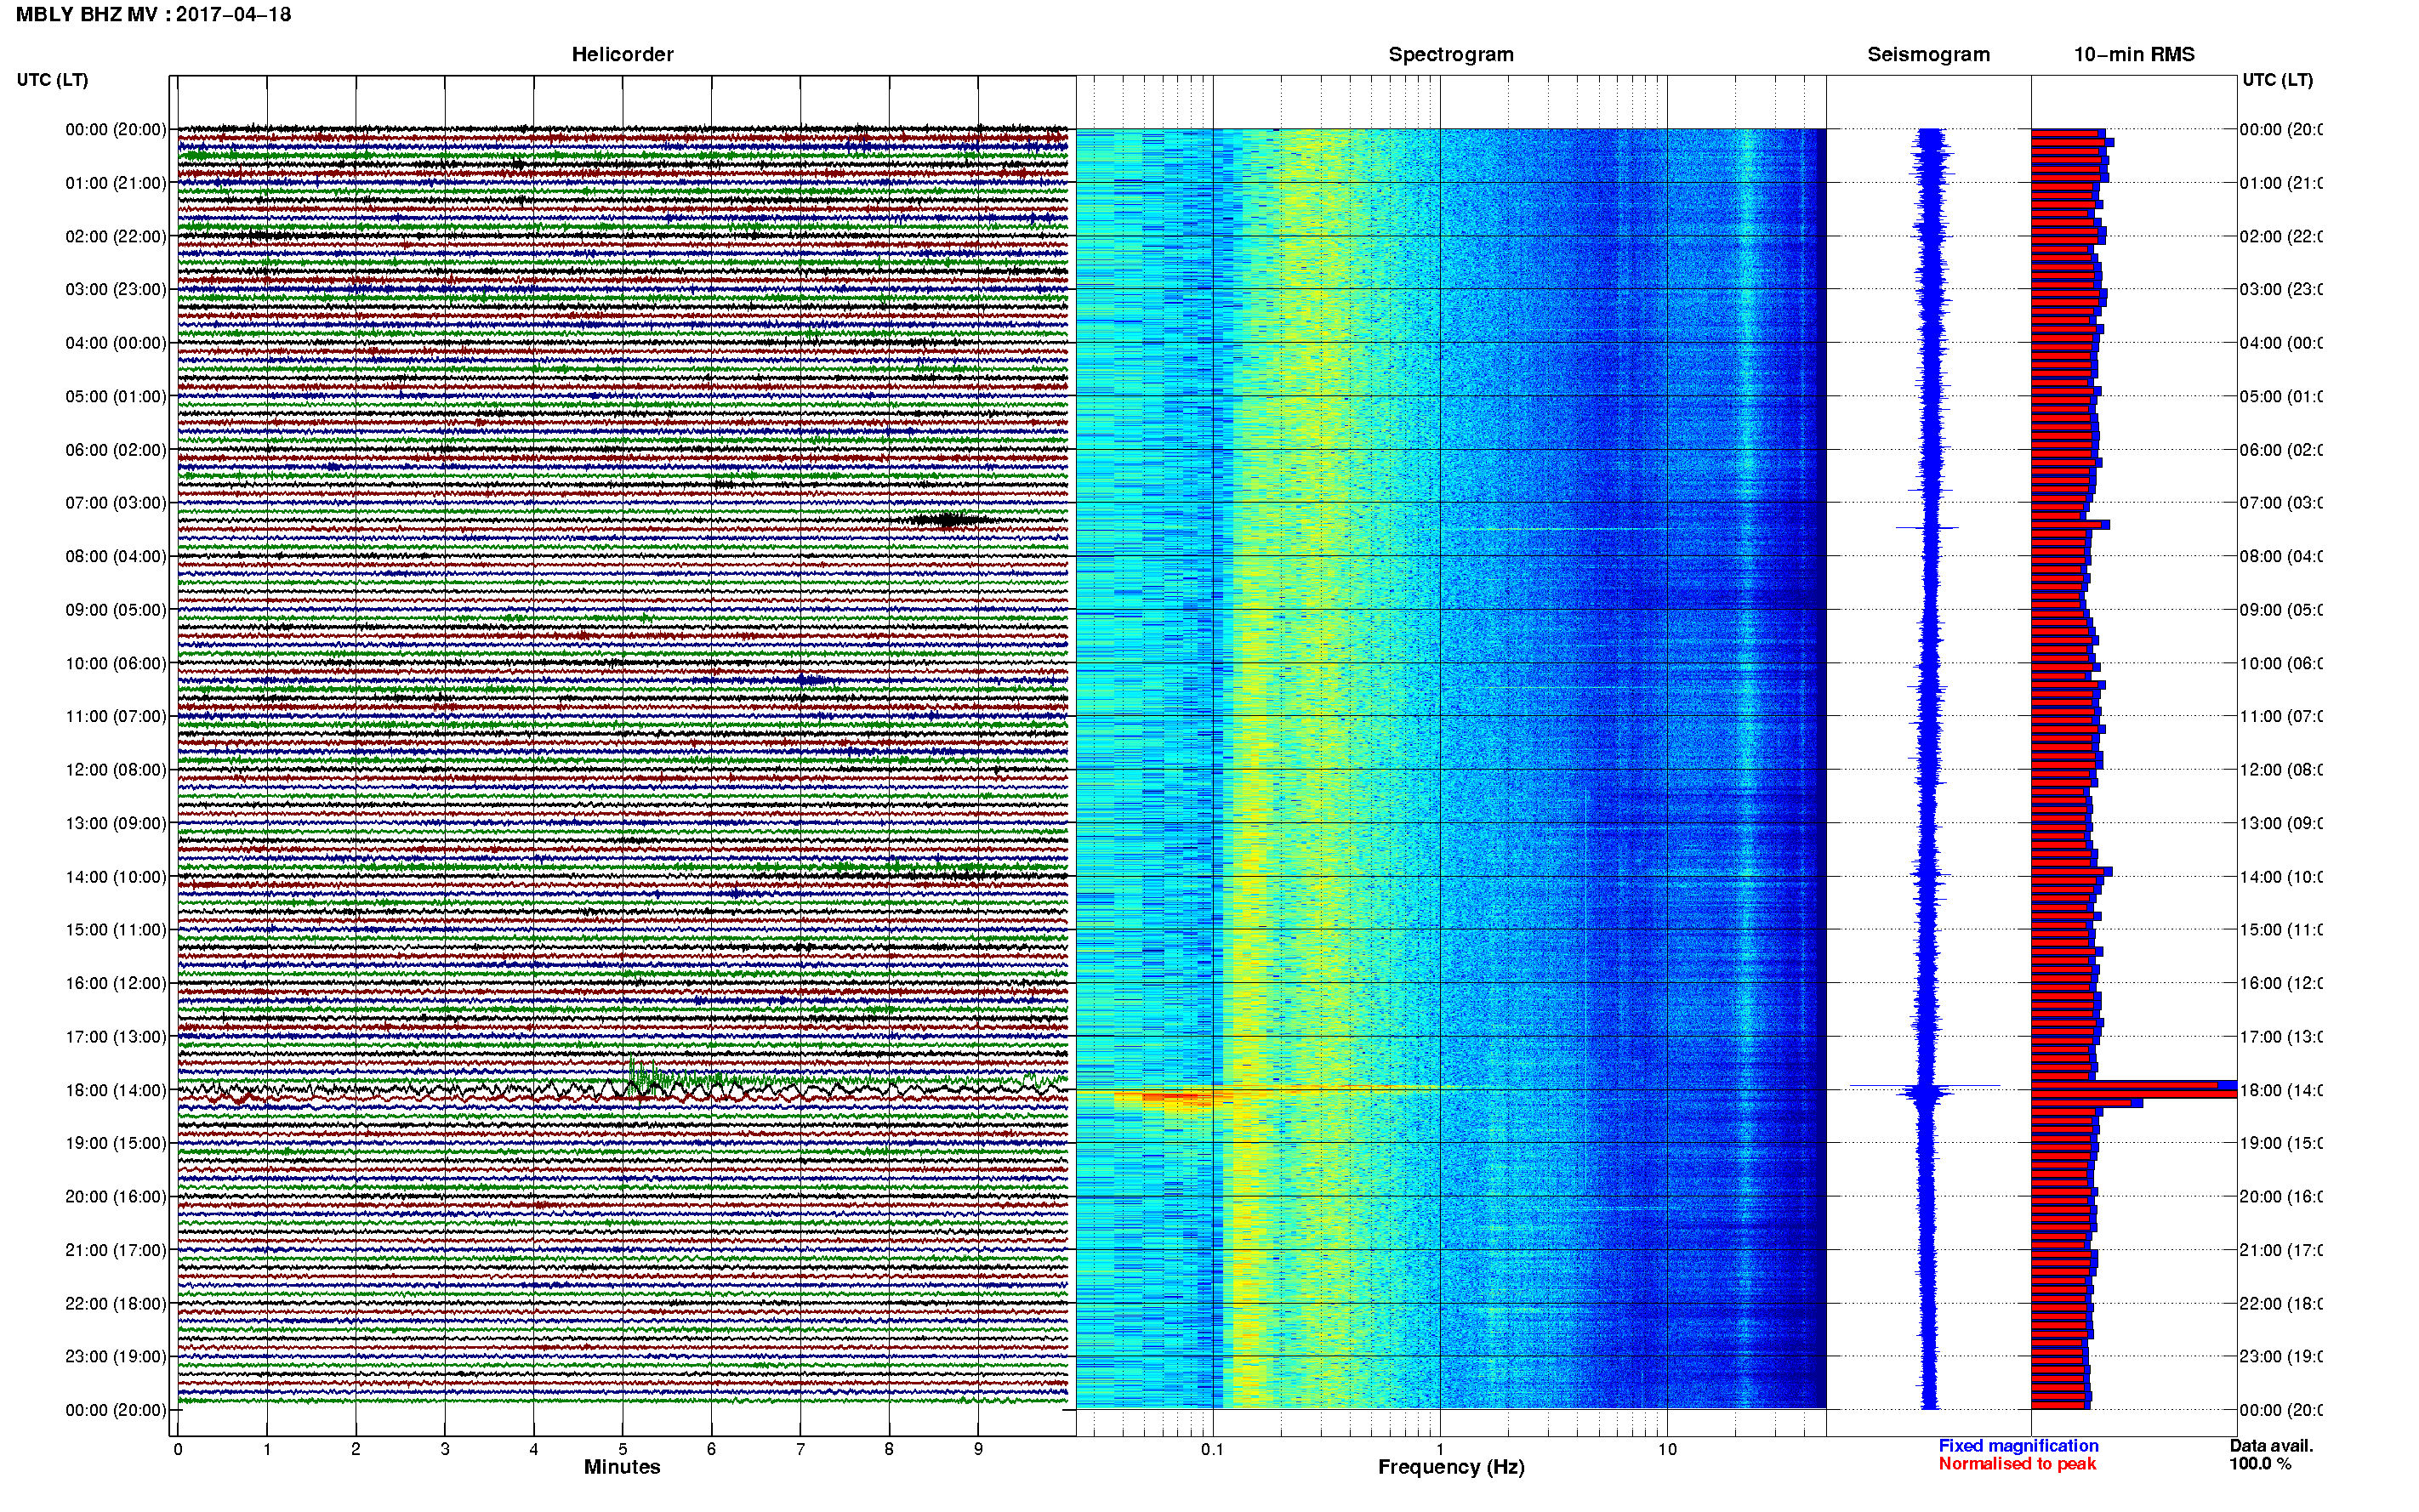This screenshot has height=1512, width=2419.
Task: Click the seismogram spike near 07:30
Action: coord(1928,527)
